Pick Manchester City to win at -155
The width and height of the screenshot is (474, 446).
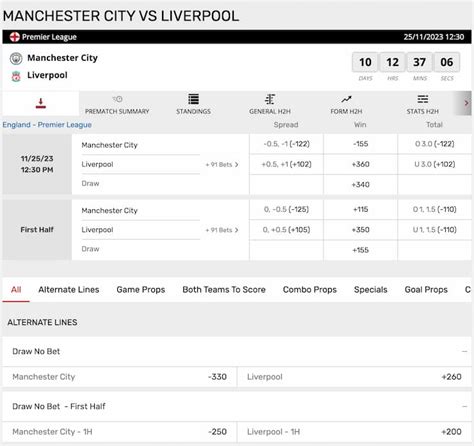click(x=360, y=144)
